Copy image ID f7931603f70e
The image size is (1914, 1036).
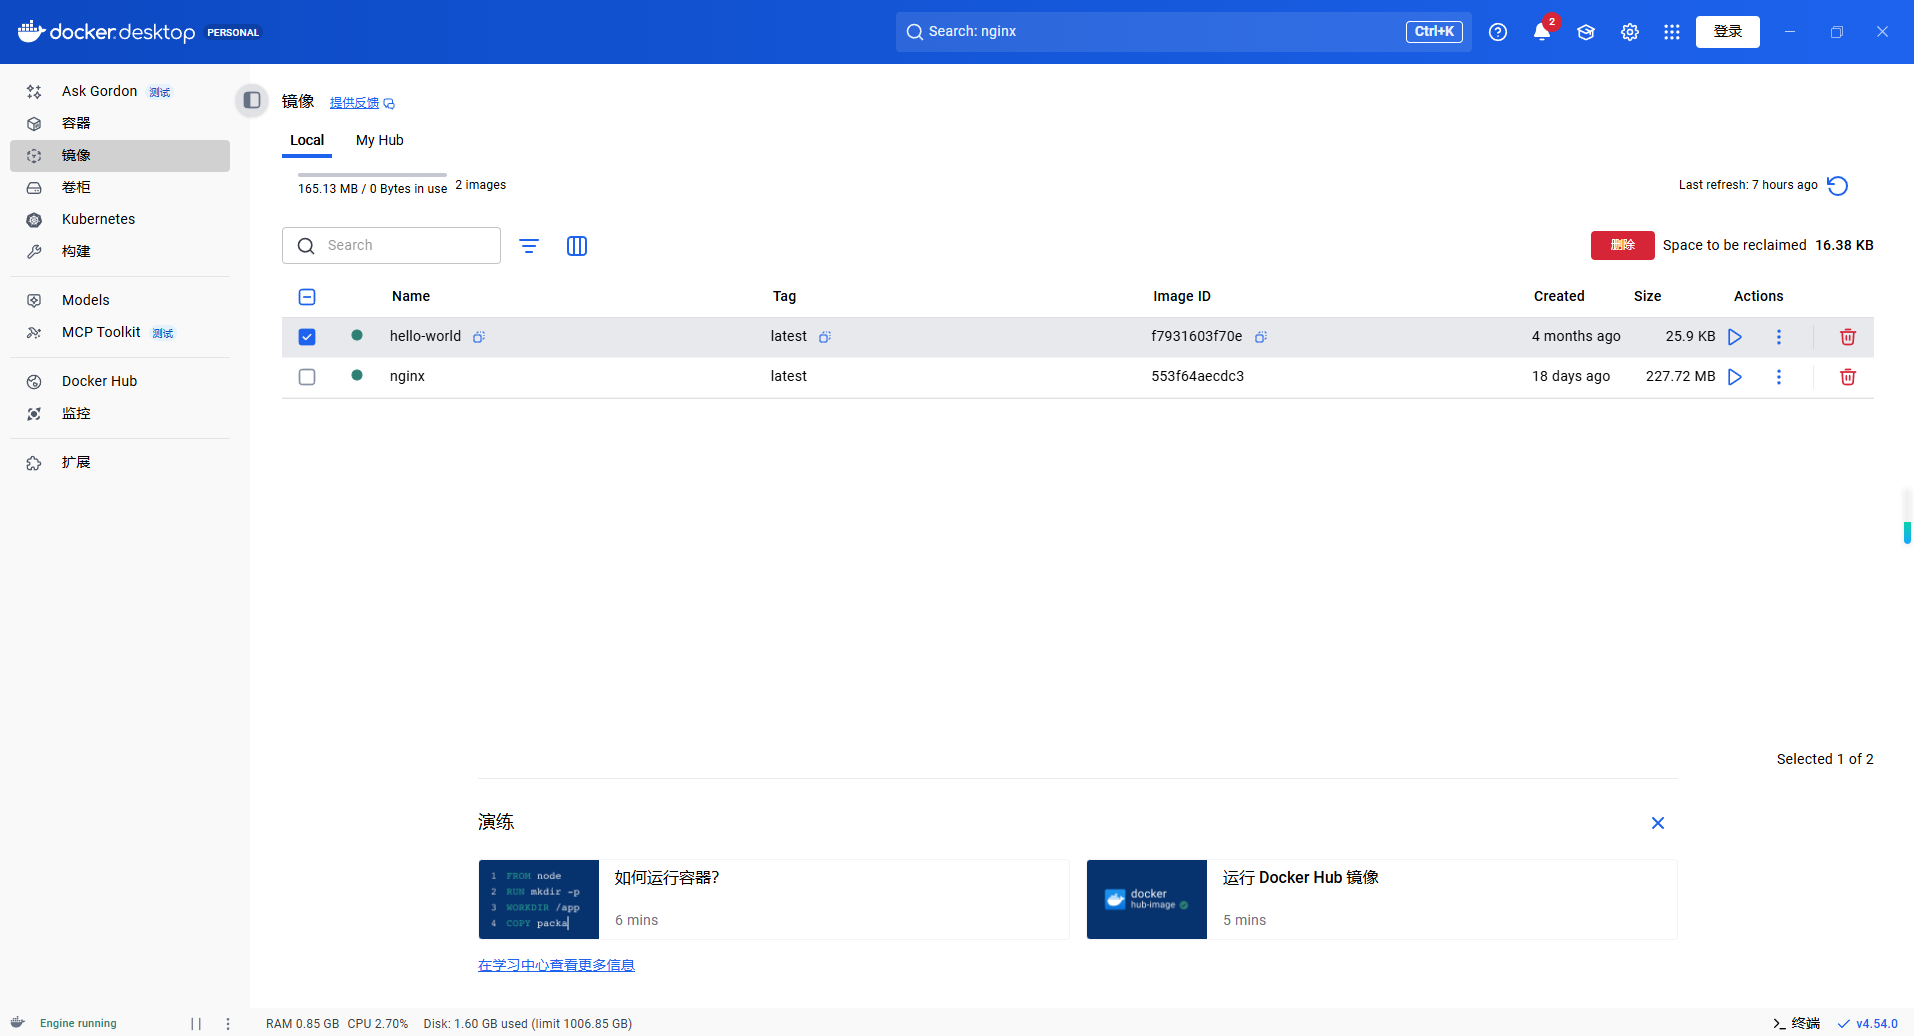tap(1261, 337)
